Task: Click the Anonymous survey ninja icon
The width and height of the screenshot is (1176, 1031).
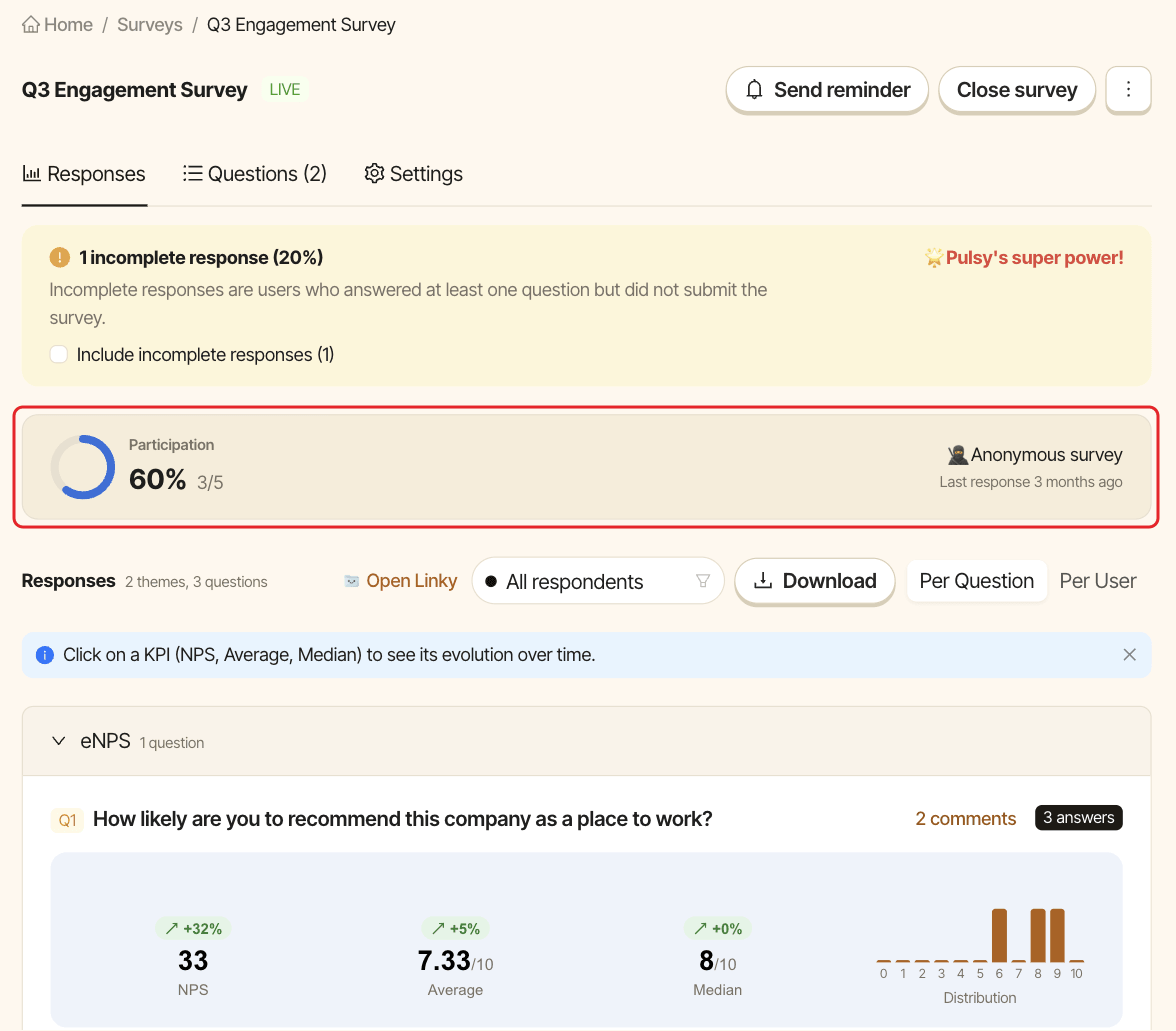Action: click(957, 454)
